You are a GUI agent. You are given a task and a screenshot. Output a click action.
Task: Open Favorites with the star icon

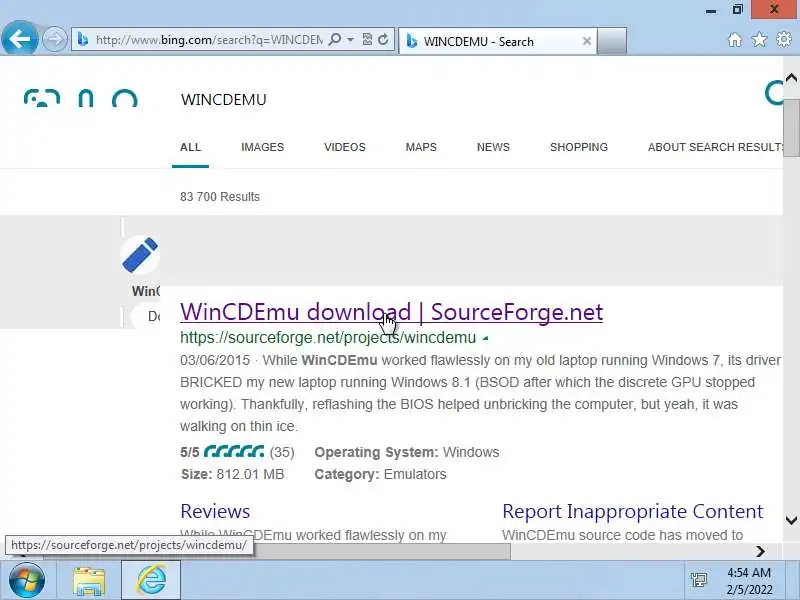point(759,39)
